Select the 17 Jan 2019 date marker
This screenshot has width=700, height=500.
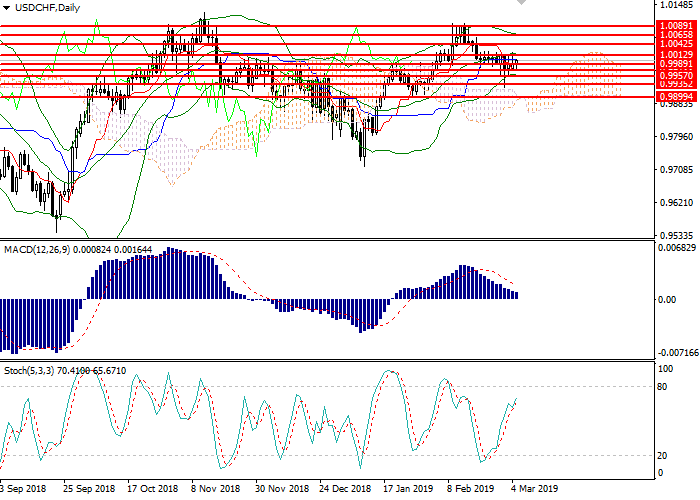click(x=409, y=490)
